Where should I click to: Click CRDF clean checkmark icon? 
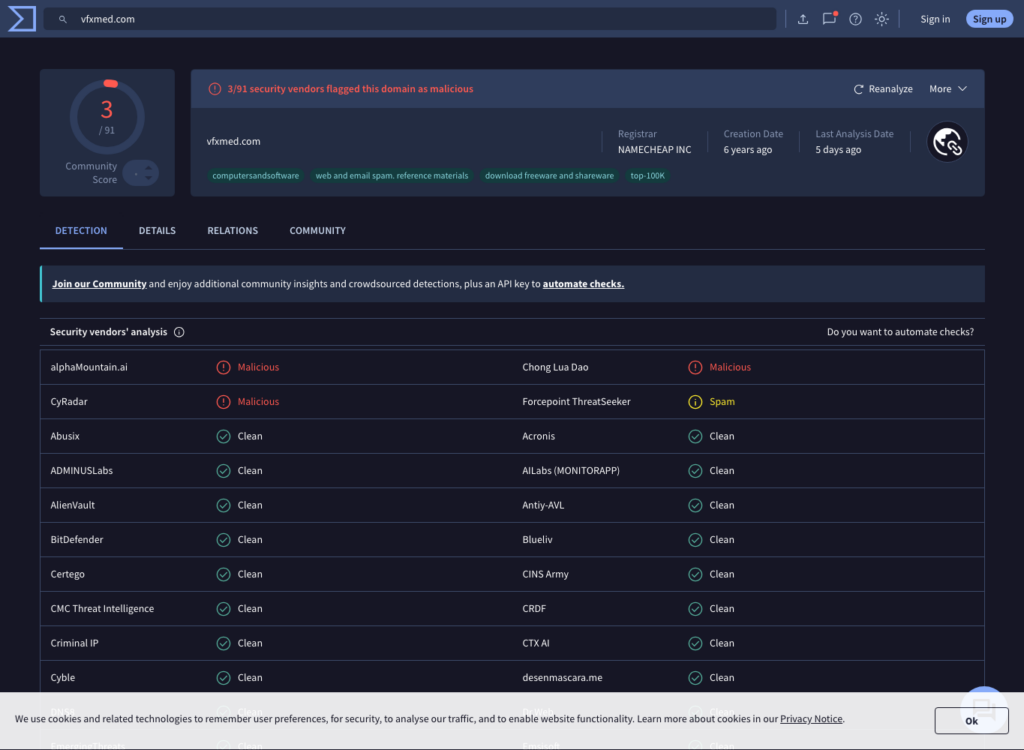[695, 609]
